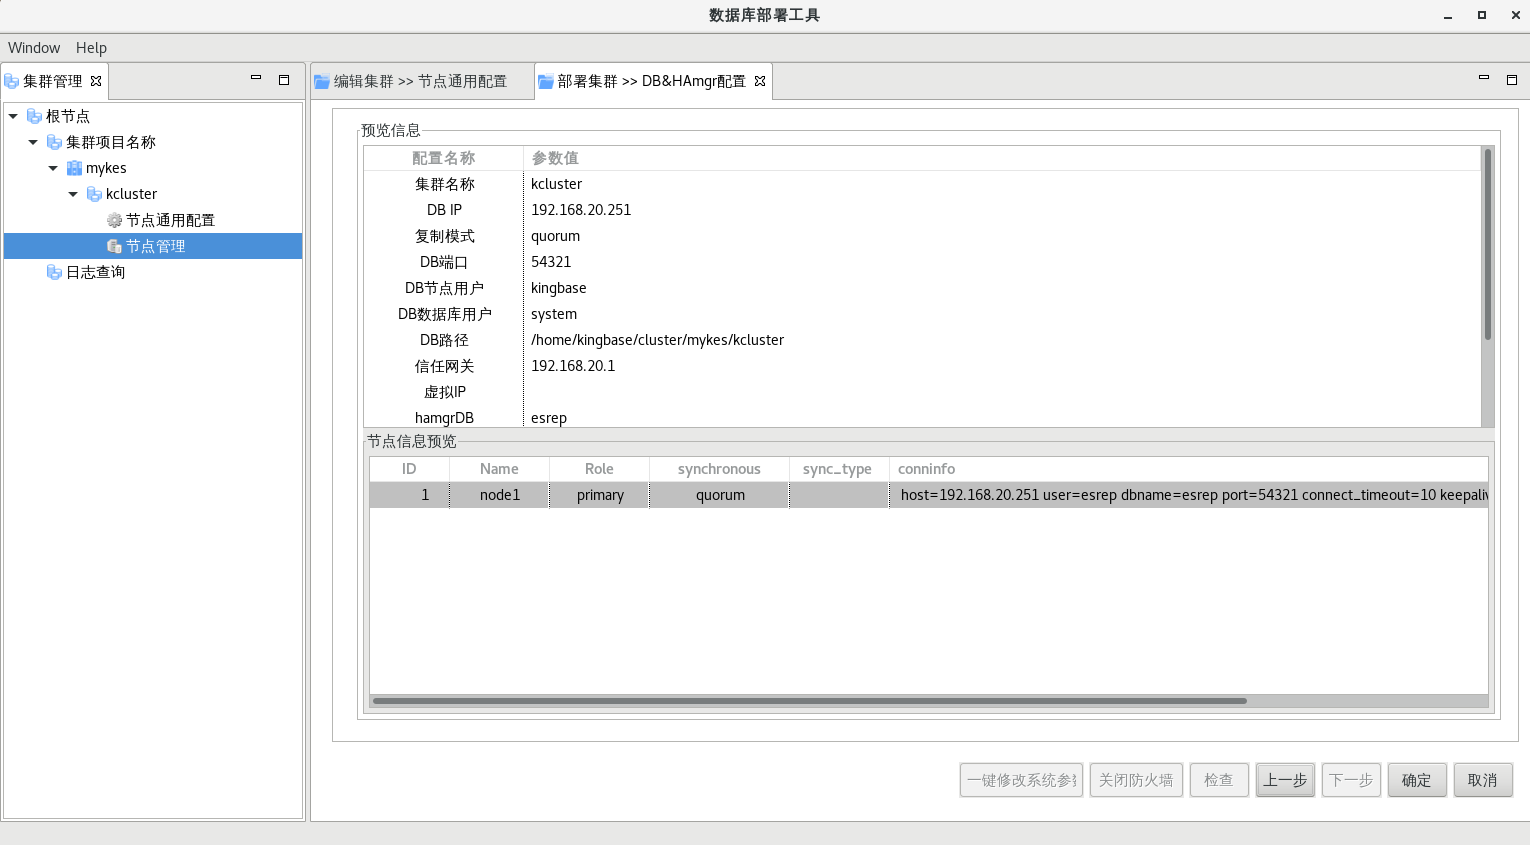Click the mykes project icon

pyautogui.click(x=74, y=168)
